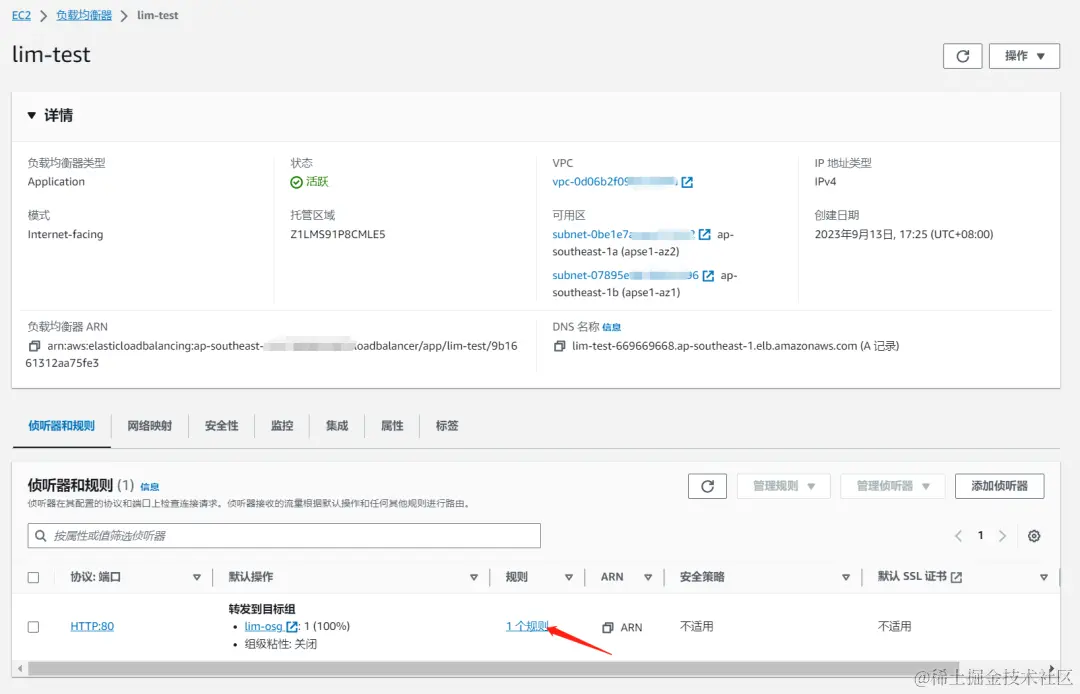Click 信息 link next to DNS 名称

612,328
